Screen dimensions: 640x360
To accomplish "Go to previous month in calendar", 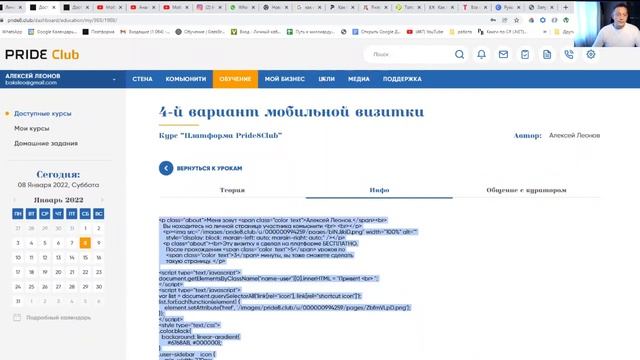I will 15,200.
